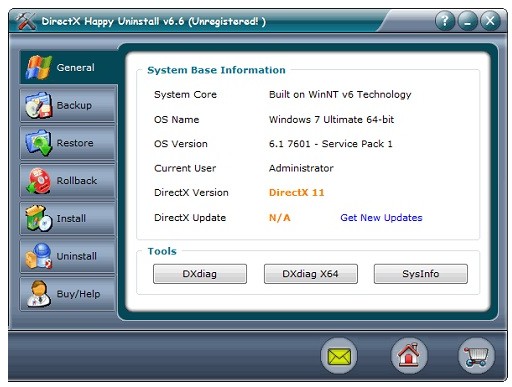The height and width of the screenshot is (387, 512).
Task: Open the Buy/Help section
Action: [x=68, y=294]
